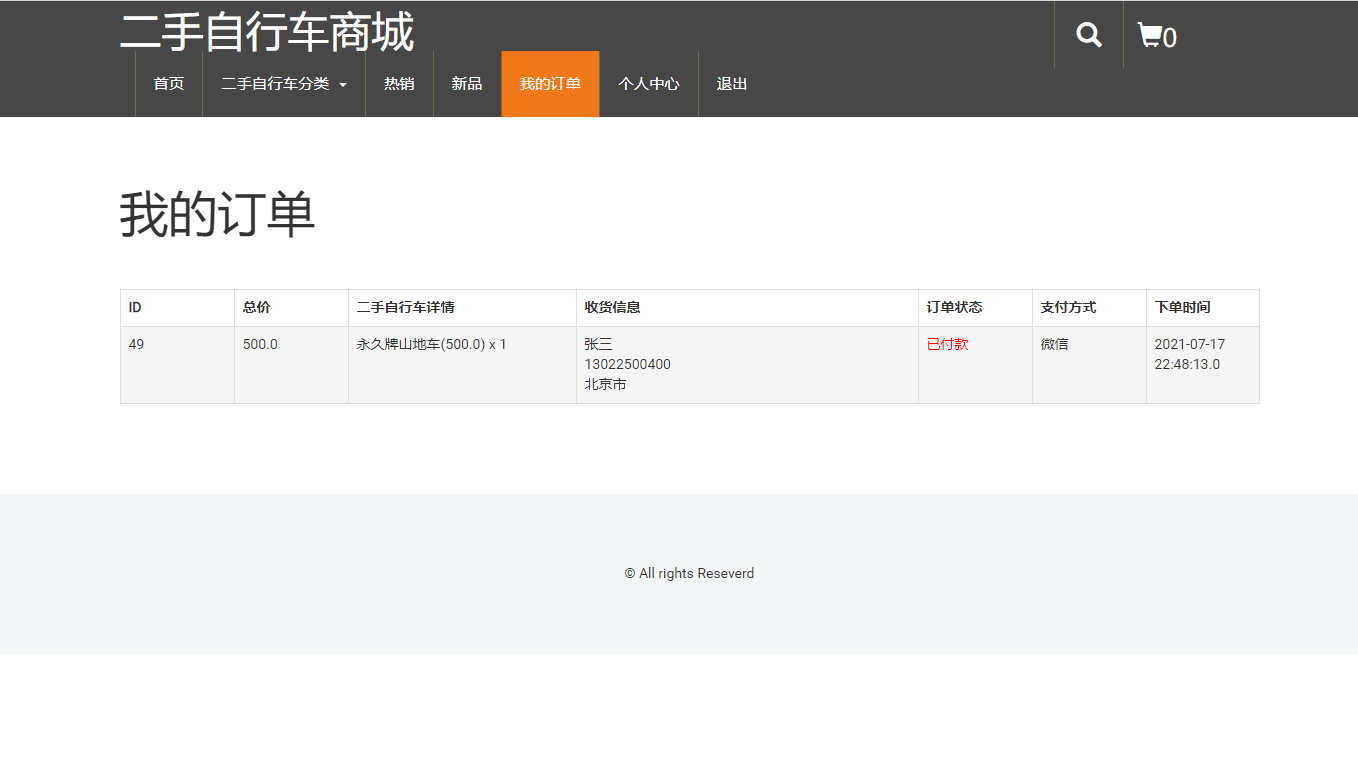
Task: Switch to the 热销 tab
Action: tap(399, 84)
